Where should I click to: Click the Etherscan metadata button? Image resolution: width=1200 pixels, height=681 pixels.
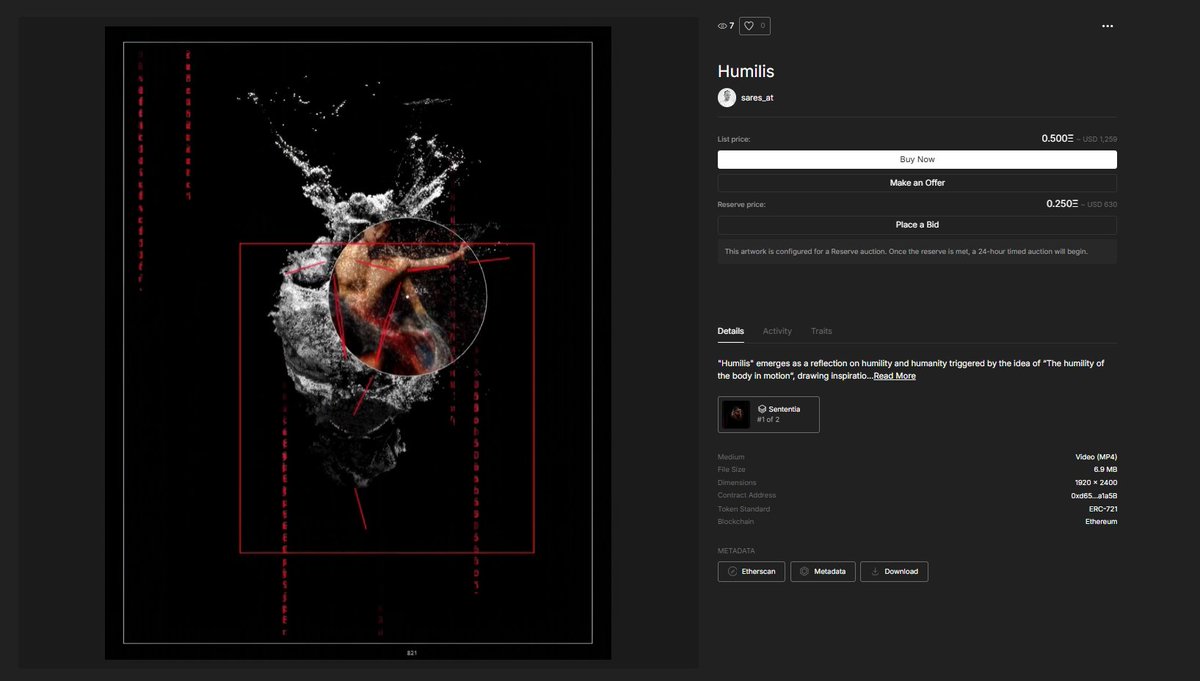pos(751,572)
